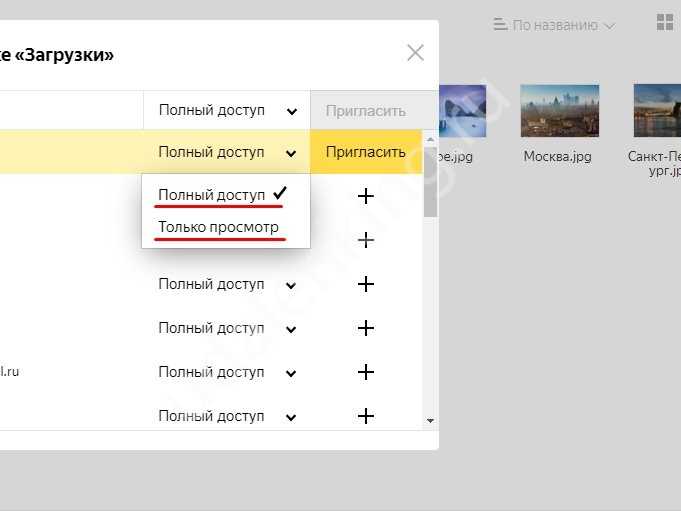Click the contacts list scrollbar down arrow

click(430, 420)
